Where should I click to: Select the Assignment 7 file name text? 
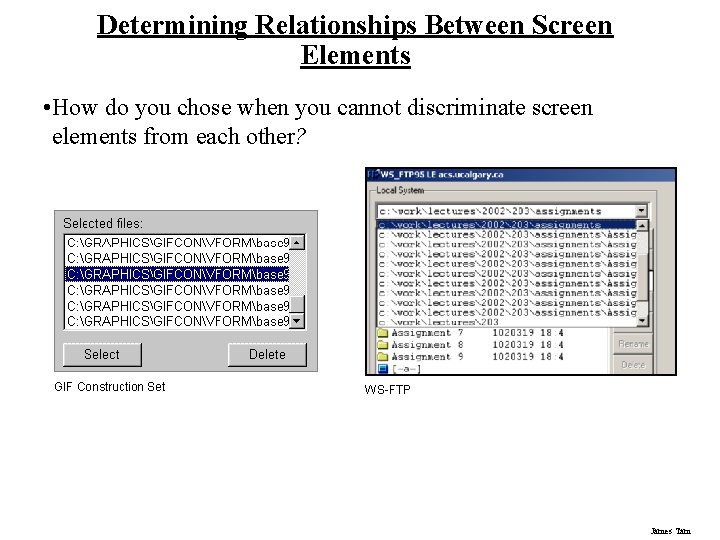(x=427, y=333)
